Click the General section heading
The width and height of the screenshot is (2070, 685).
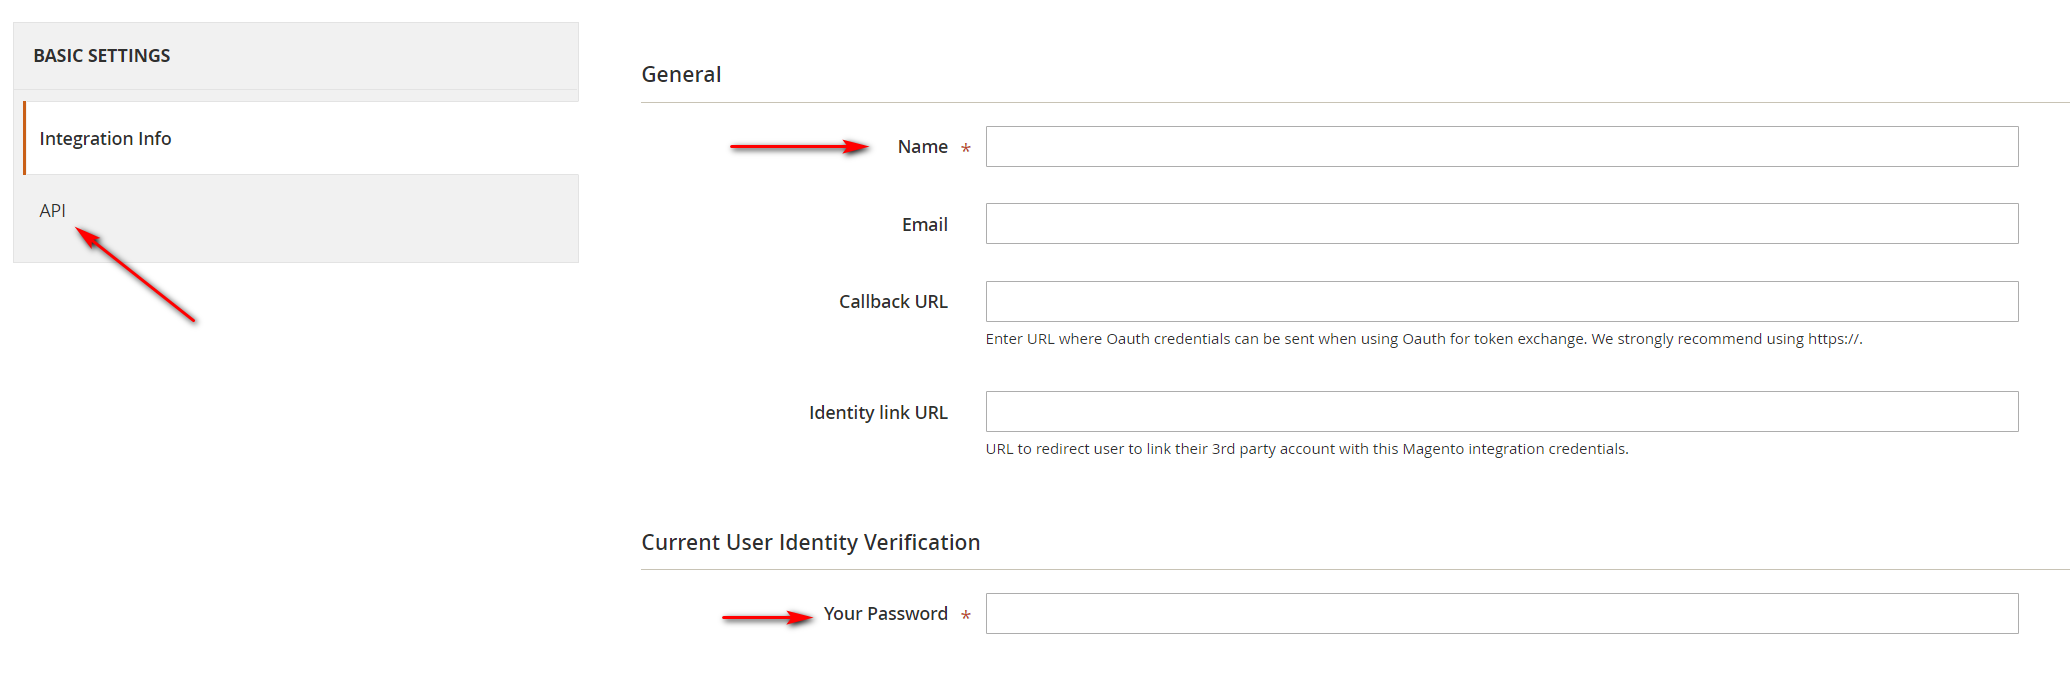pyautogui.click(x=681, y=75)
